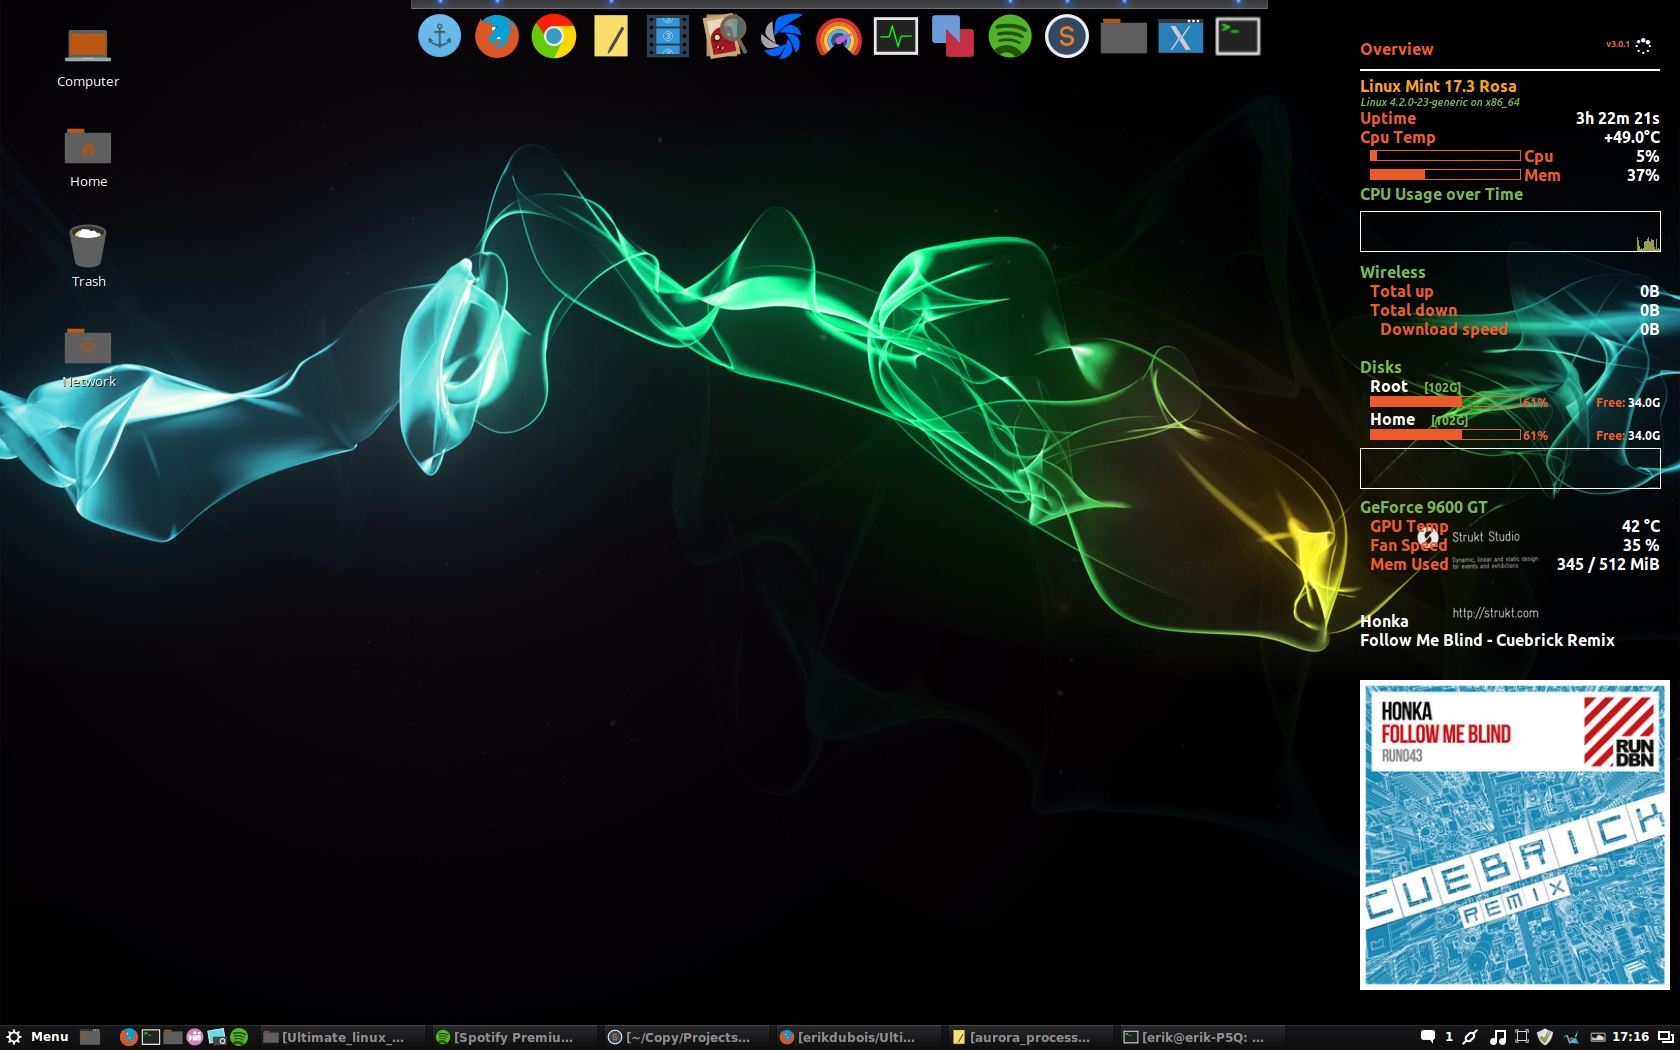Screen dimensions: 1680x1050
Task: Click the blue bird tray icon
Action: (x=1572, y=1037)
